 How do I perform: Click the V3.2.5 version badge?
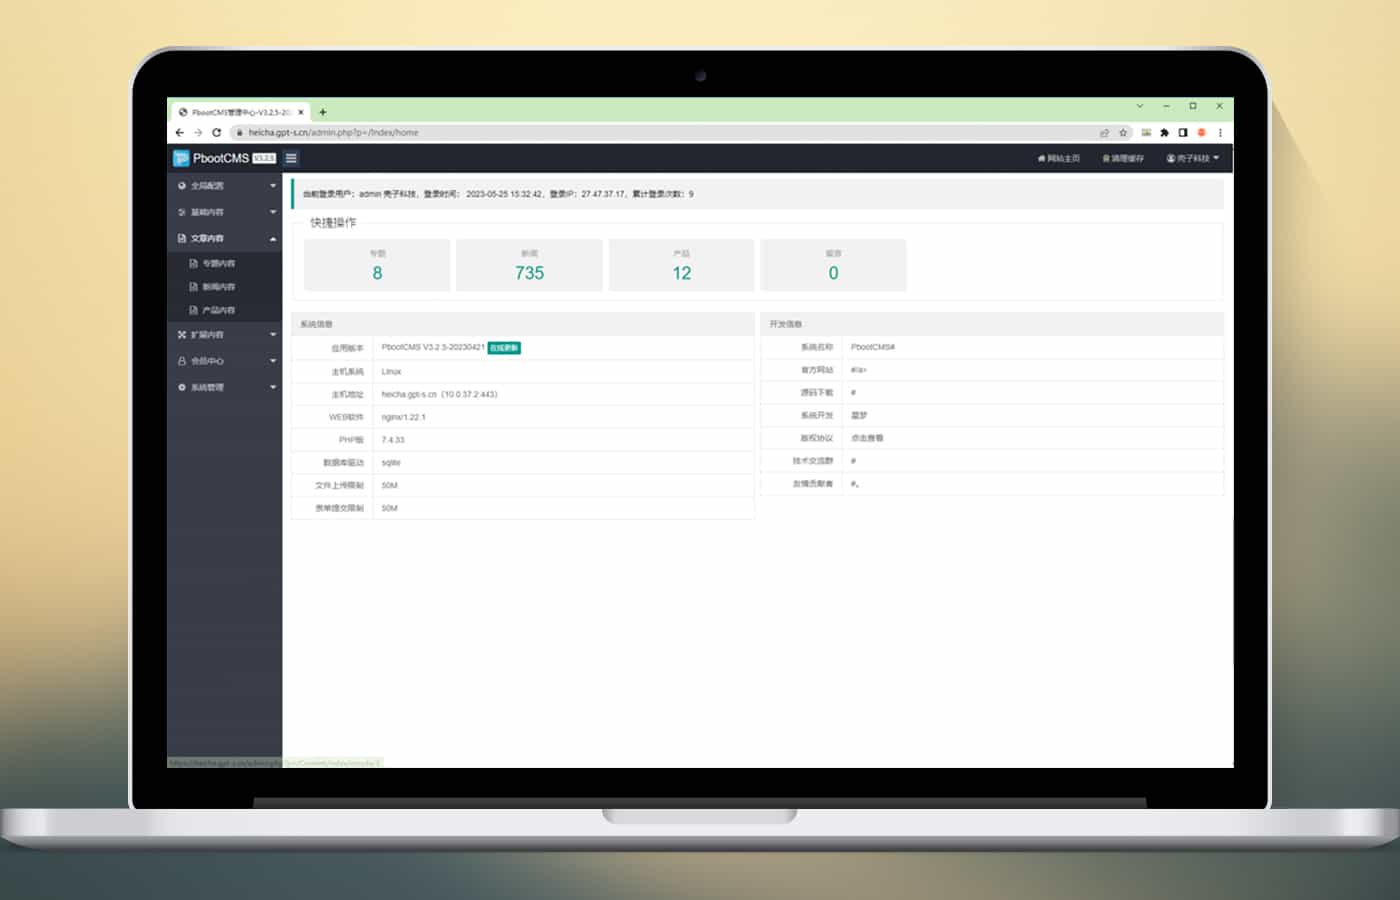tap(264, 158)
